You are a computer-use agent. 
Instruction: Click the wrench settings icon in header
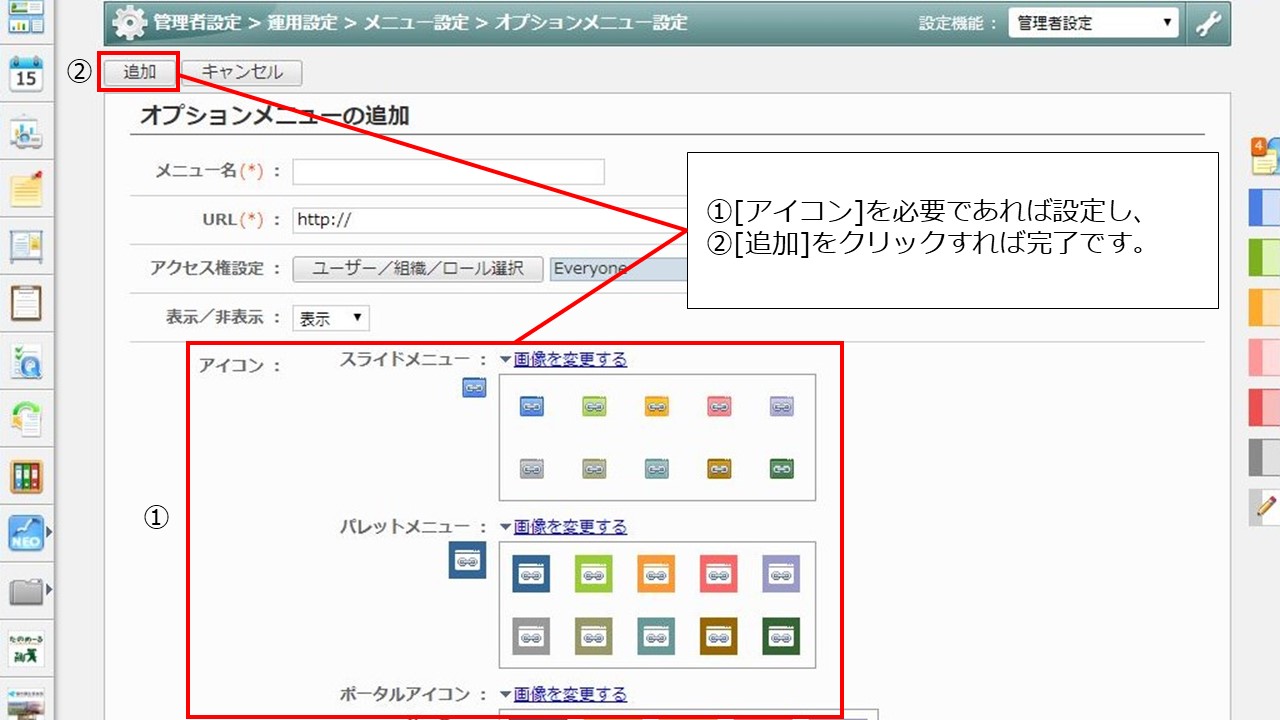[1209, 23]
